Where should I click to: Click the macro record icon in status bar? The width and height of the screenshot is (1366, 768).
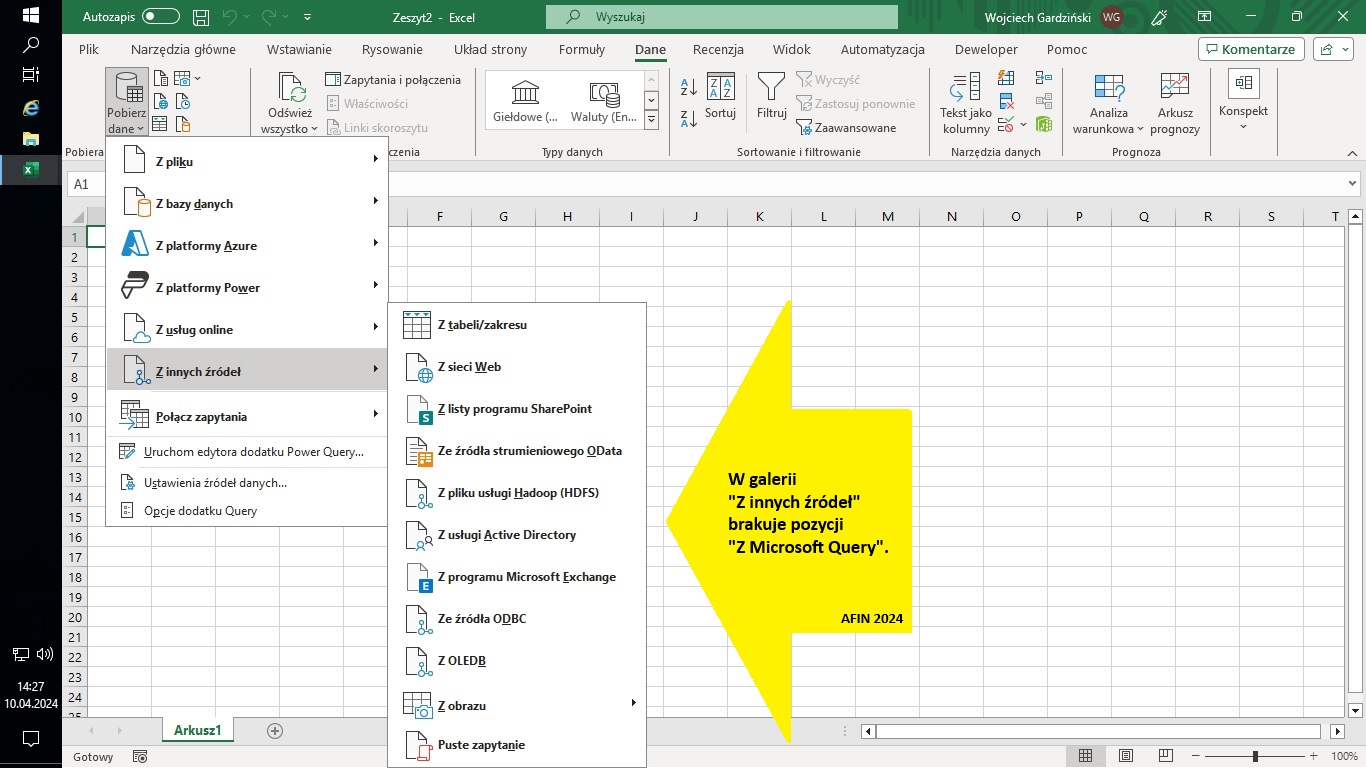pyautogui.click(x=140, y=757)
